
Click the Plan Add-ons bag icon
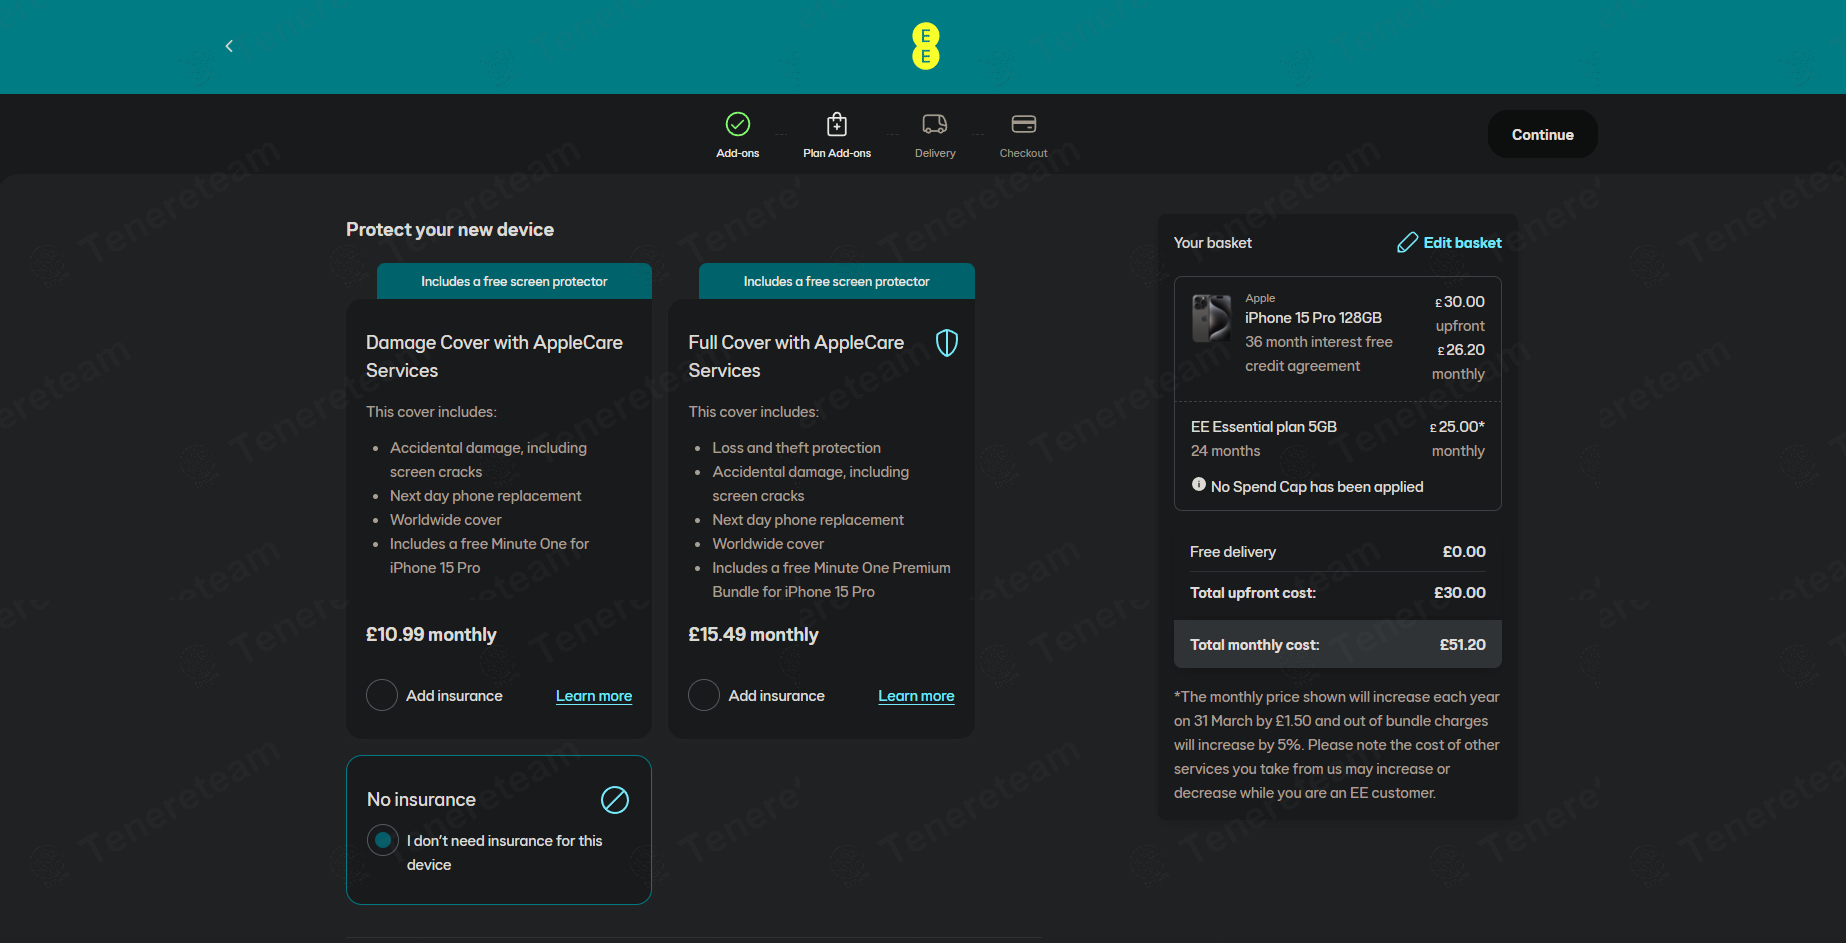pyautogui.click(x=836, y=124)
